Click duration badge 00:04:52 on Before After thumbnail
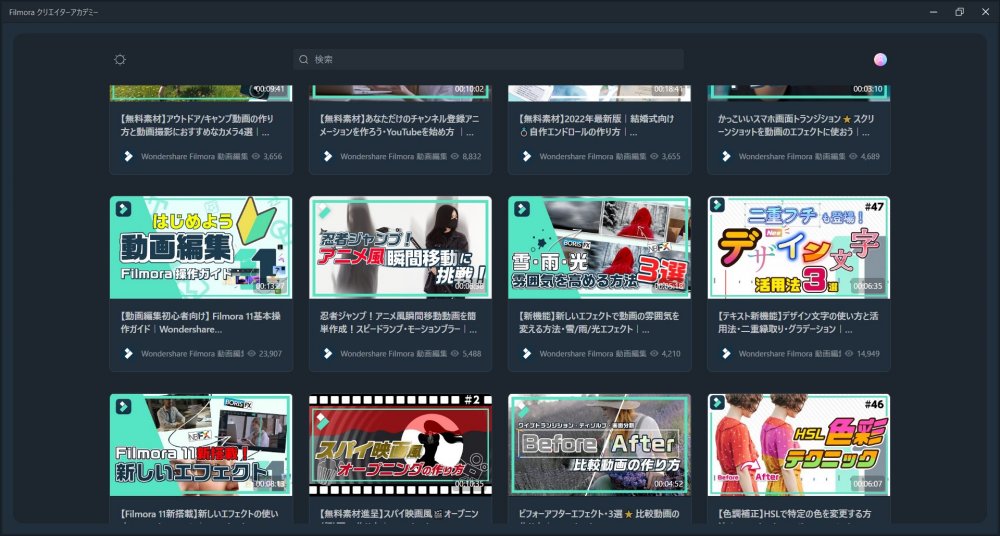 click(669, 484)
